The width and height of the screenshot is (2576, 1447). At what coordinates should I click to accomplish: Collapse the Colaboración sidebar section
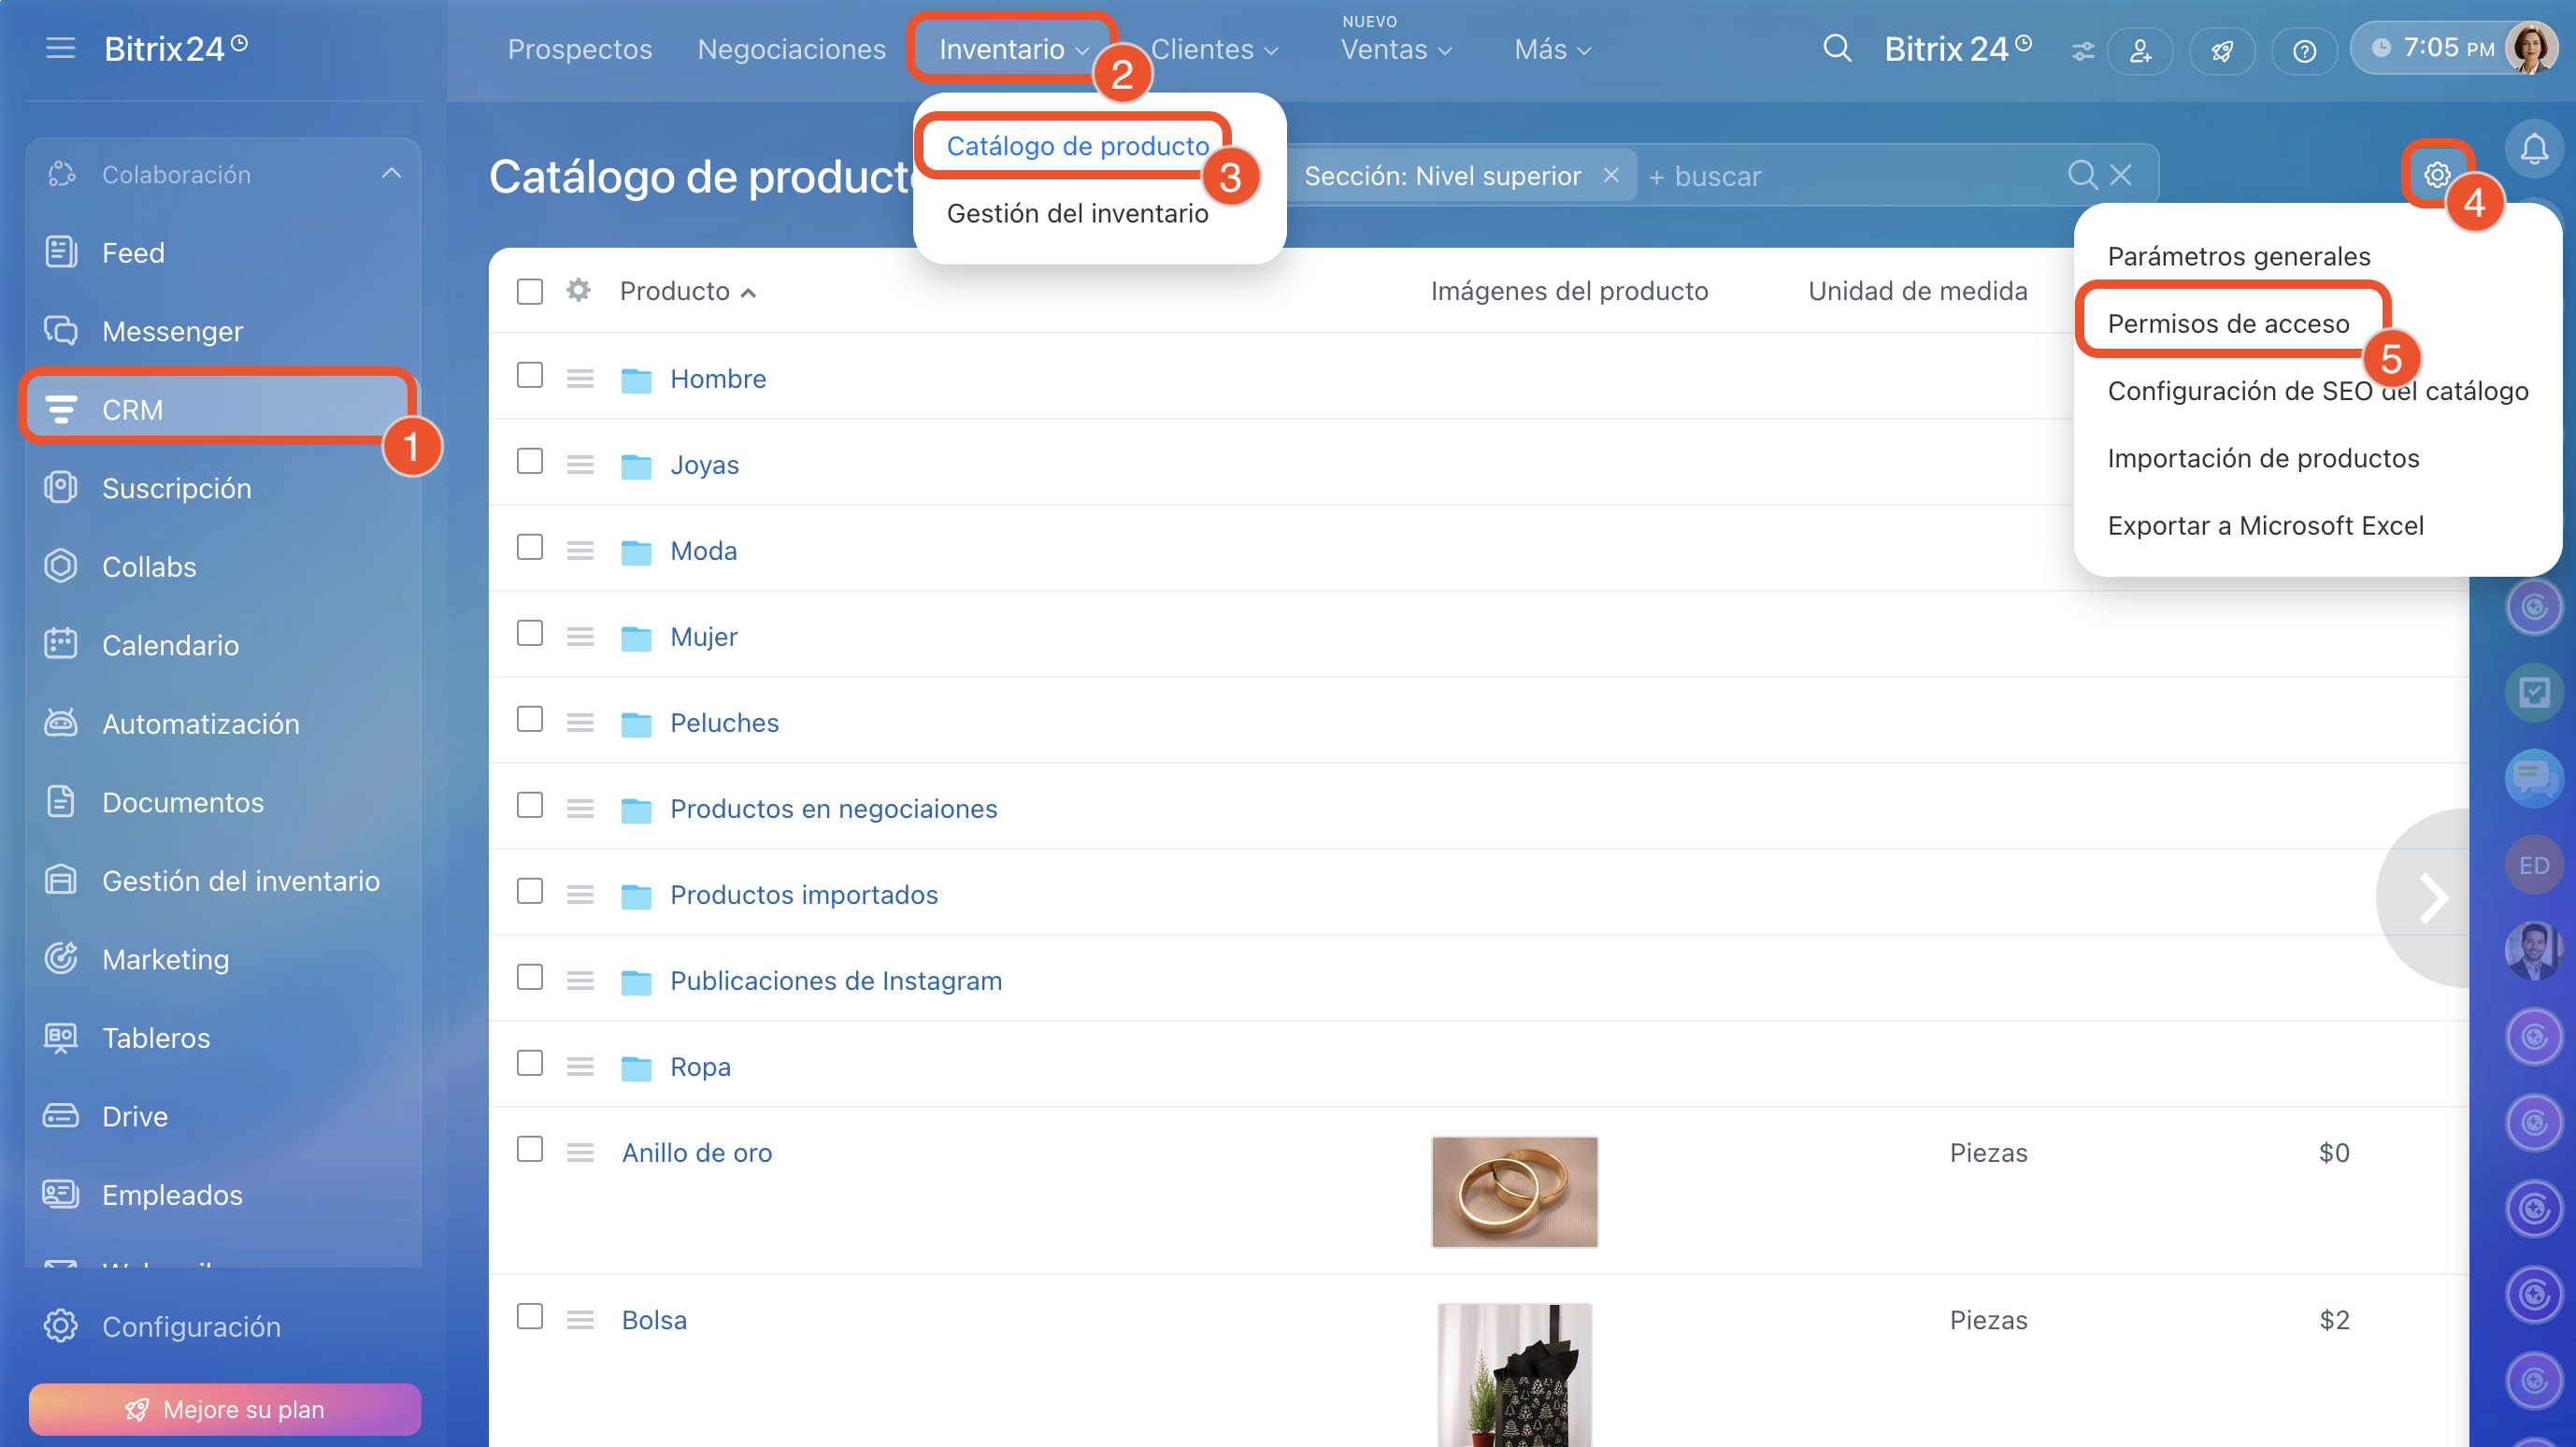[x=391, y=174]
